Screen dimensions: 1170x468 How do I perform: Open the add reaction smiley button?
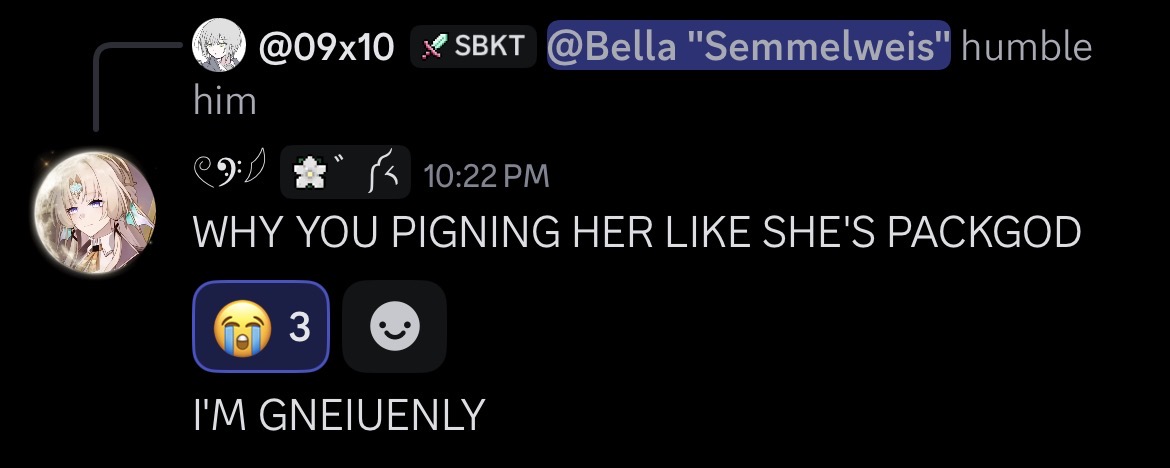point(394,327)
